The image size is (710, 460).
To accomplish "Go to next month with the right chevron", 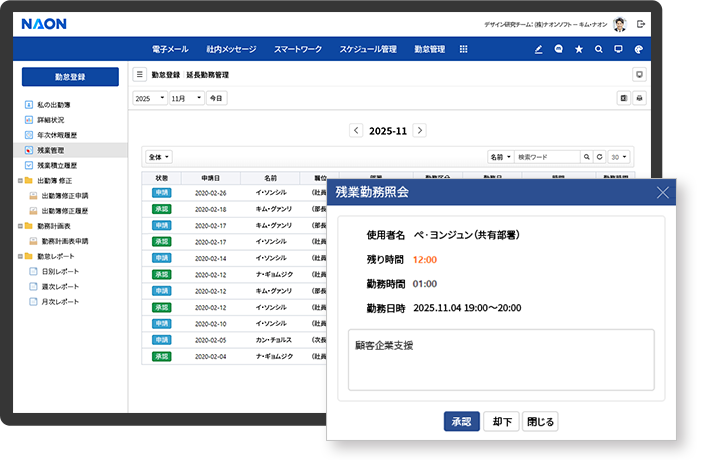I will point(420,130).
